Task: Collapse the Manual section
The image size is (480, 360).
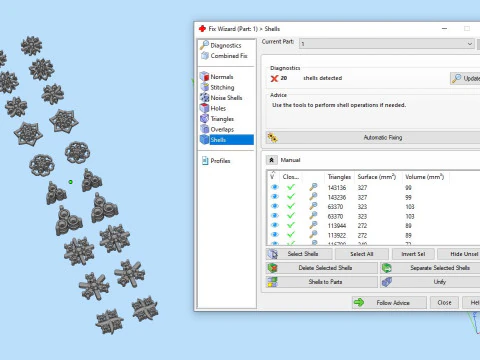Action: coord(271,160)
